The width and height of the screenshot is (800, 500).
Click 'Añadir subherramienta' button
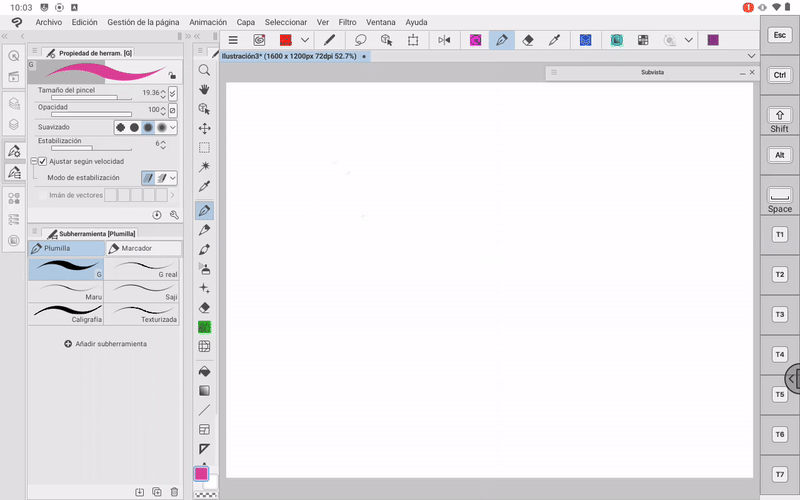point(105,344)
